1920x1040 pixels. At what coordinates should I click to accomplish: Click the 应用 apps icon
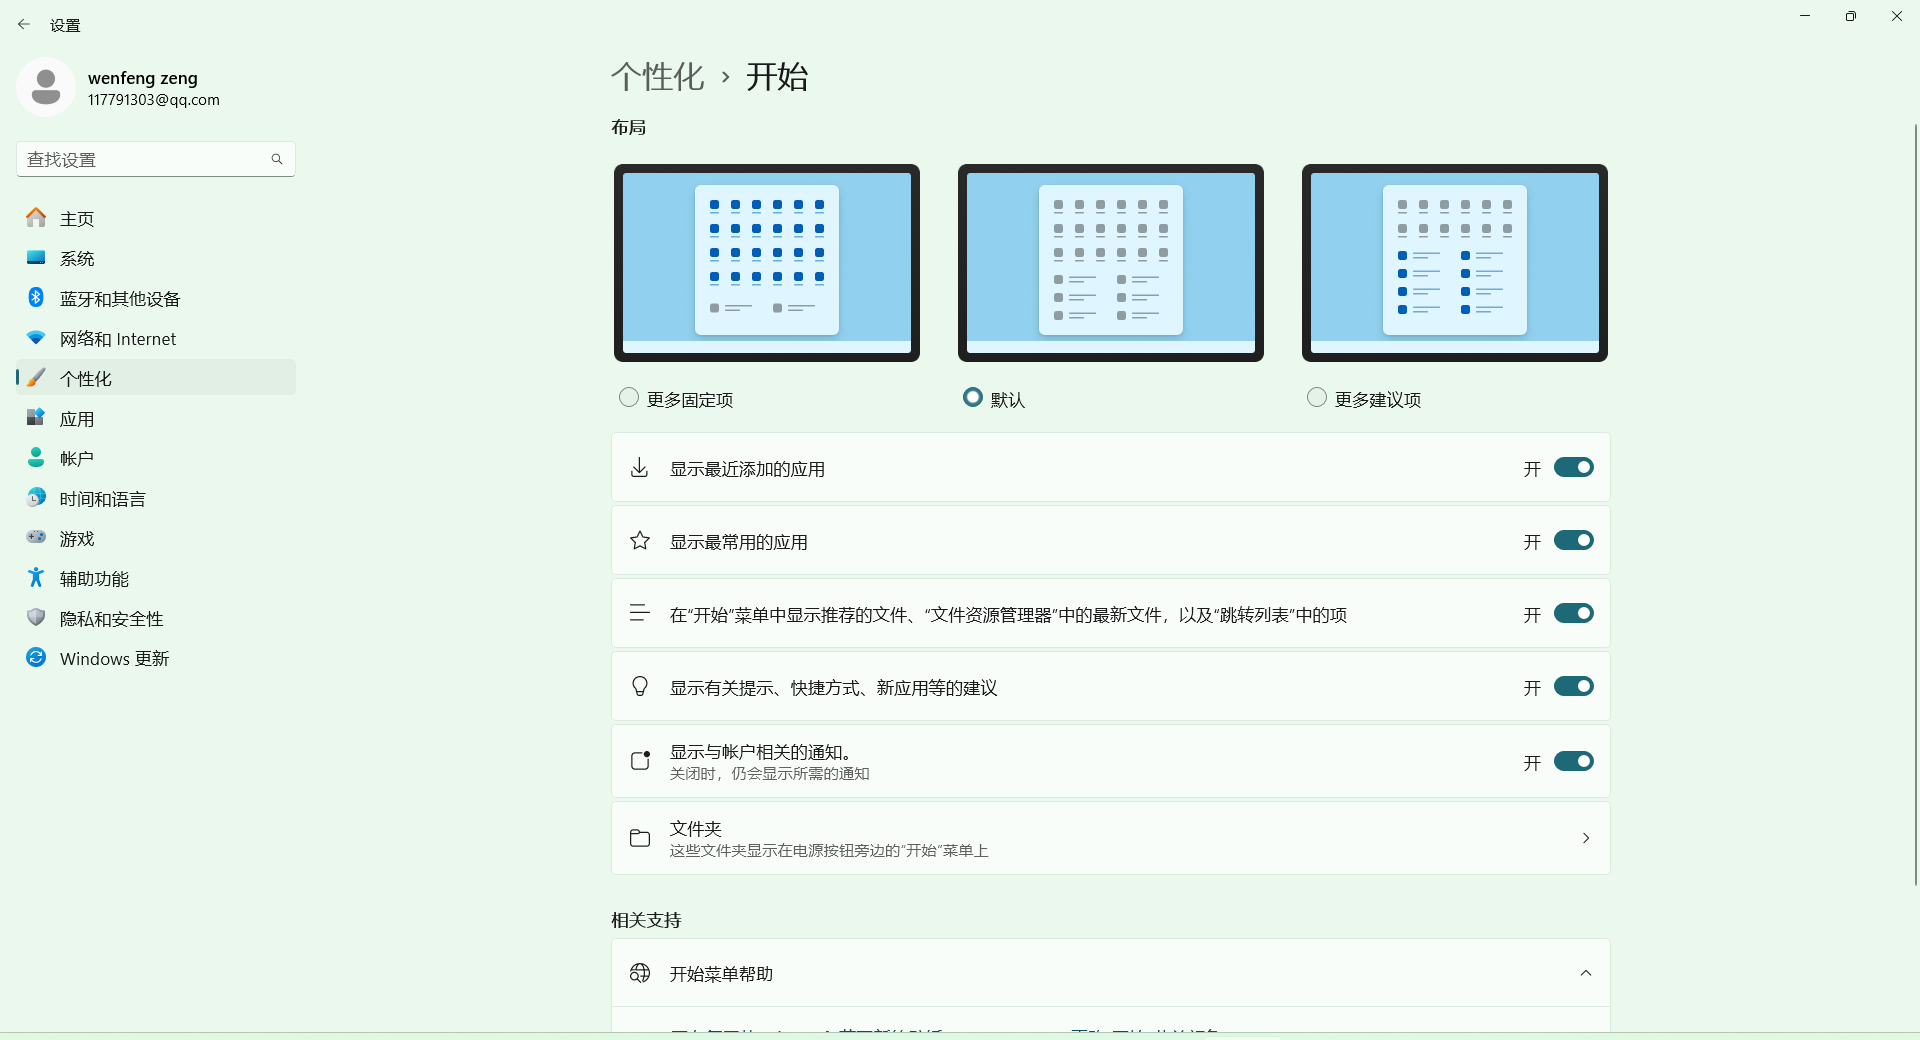[36, 418]
